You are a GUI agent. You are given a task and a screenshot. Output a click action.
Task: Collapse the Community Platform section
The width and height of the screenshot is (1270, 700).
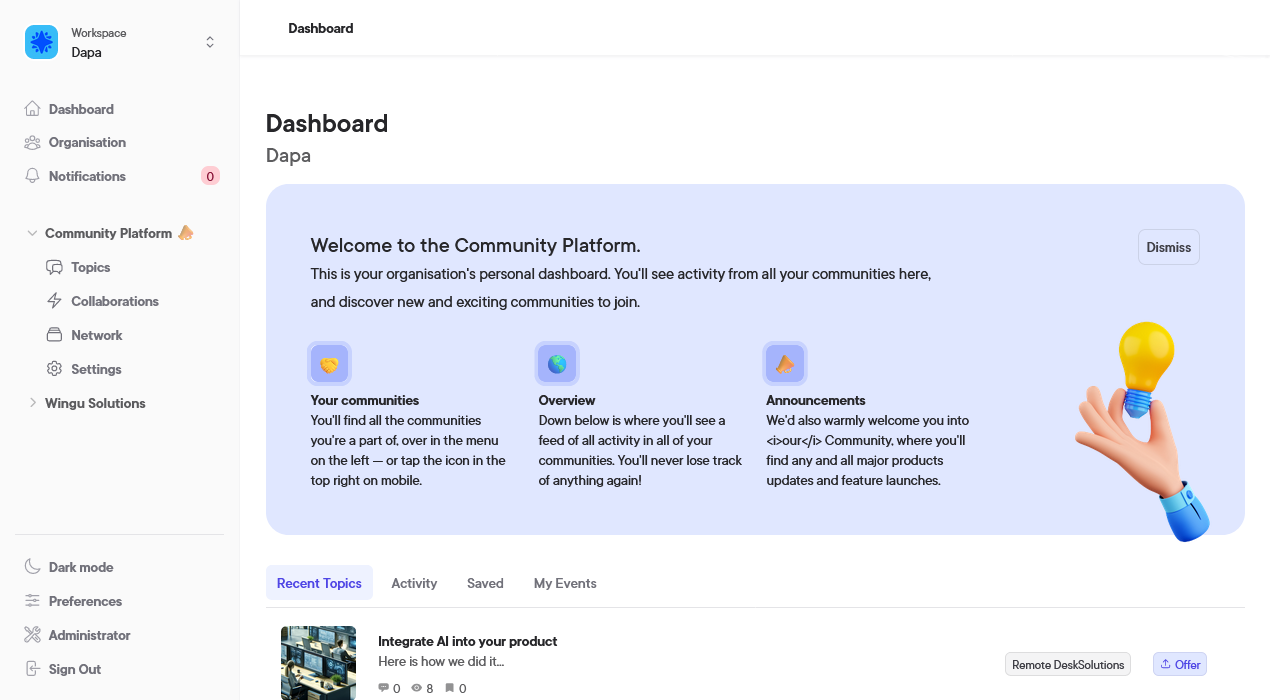tap(33, 233)
